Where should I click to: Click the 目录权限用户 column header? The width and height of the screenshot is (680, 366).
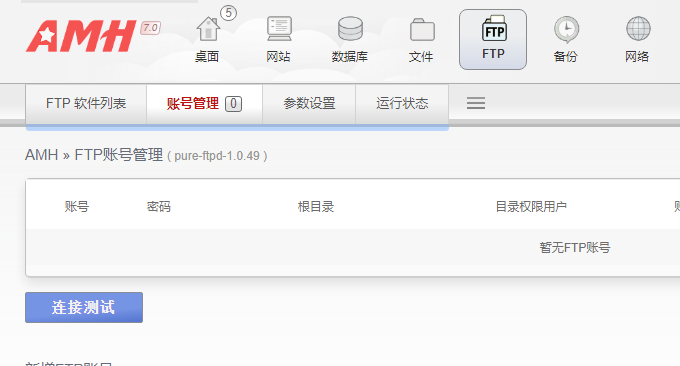531,207
